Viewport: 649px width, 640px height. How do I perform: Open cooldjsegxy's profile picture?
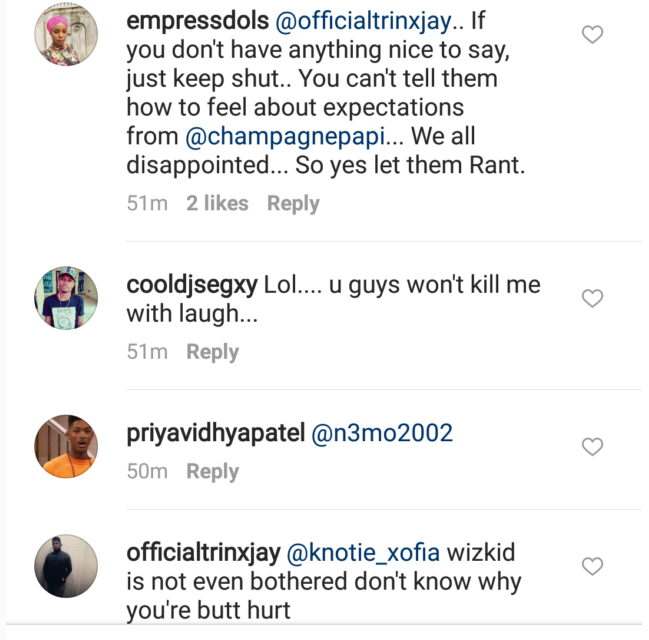tap(66, 298)
